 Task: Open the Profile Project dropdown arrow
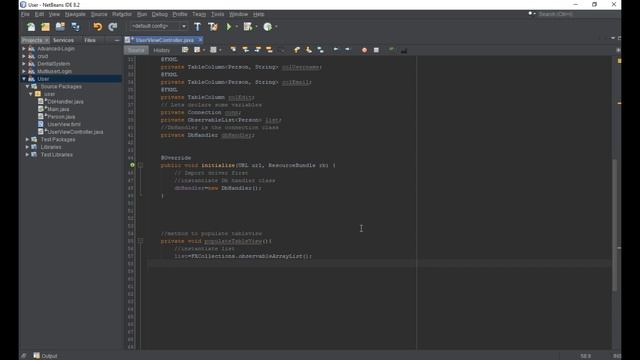coord(276,27)
